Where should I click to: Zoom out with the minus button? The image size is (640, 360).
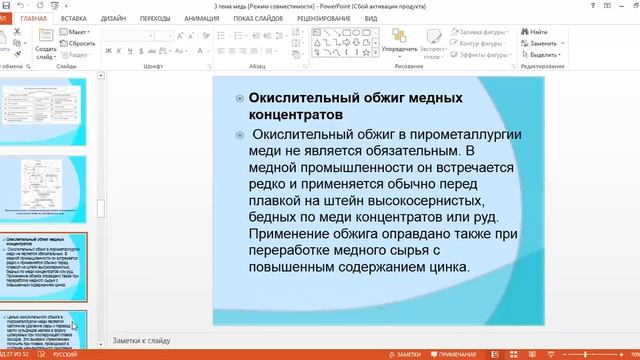564,354
